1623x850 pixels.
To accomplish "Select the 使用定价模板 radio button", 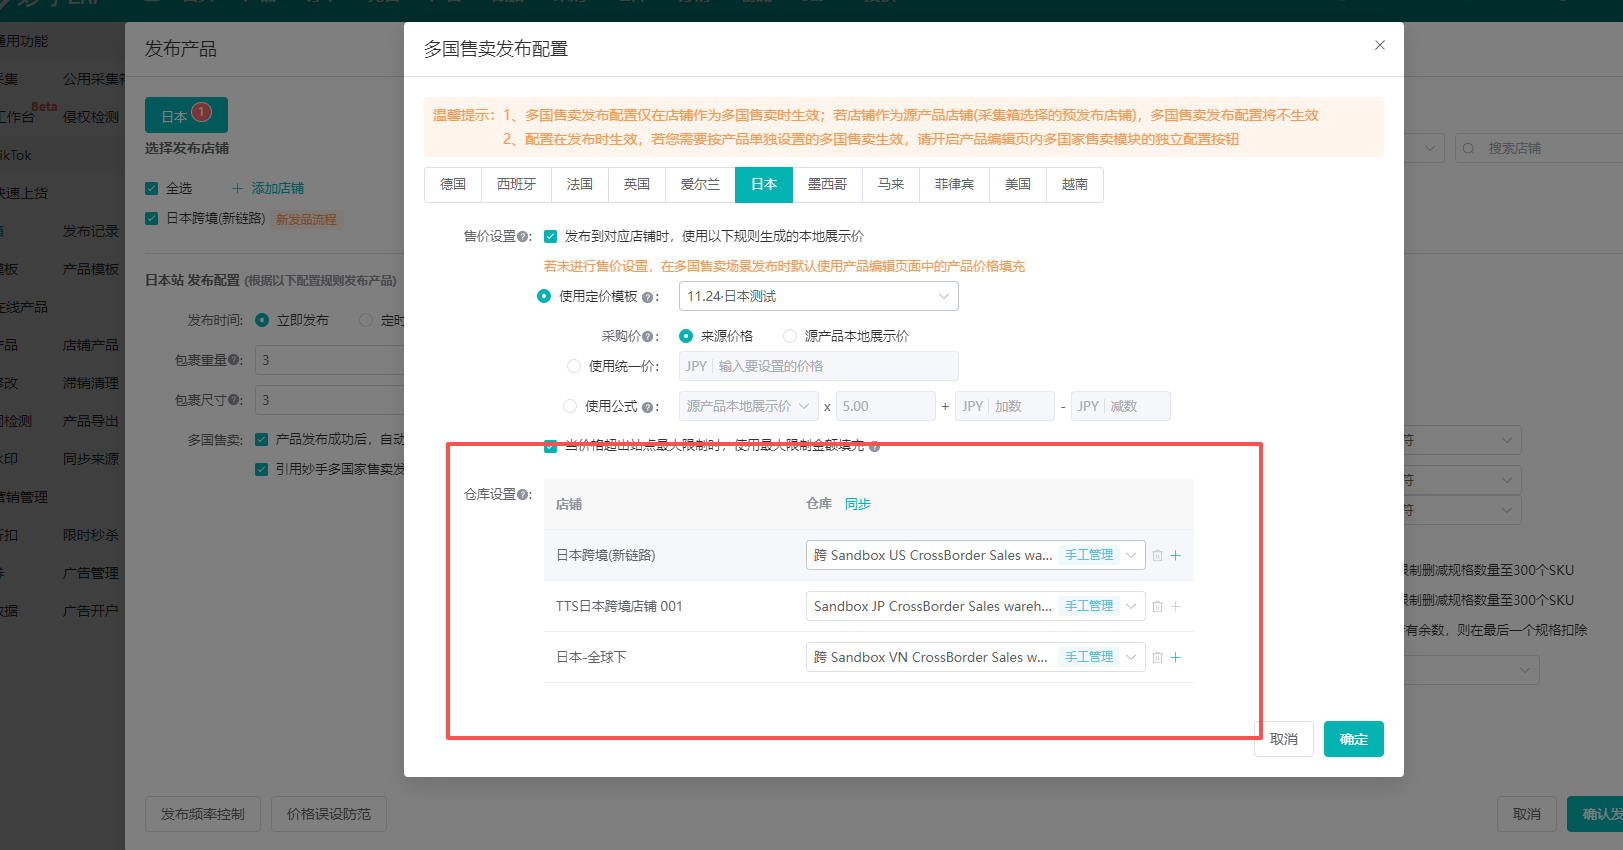I will point(544,296).
